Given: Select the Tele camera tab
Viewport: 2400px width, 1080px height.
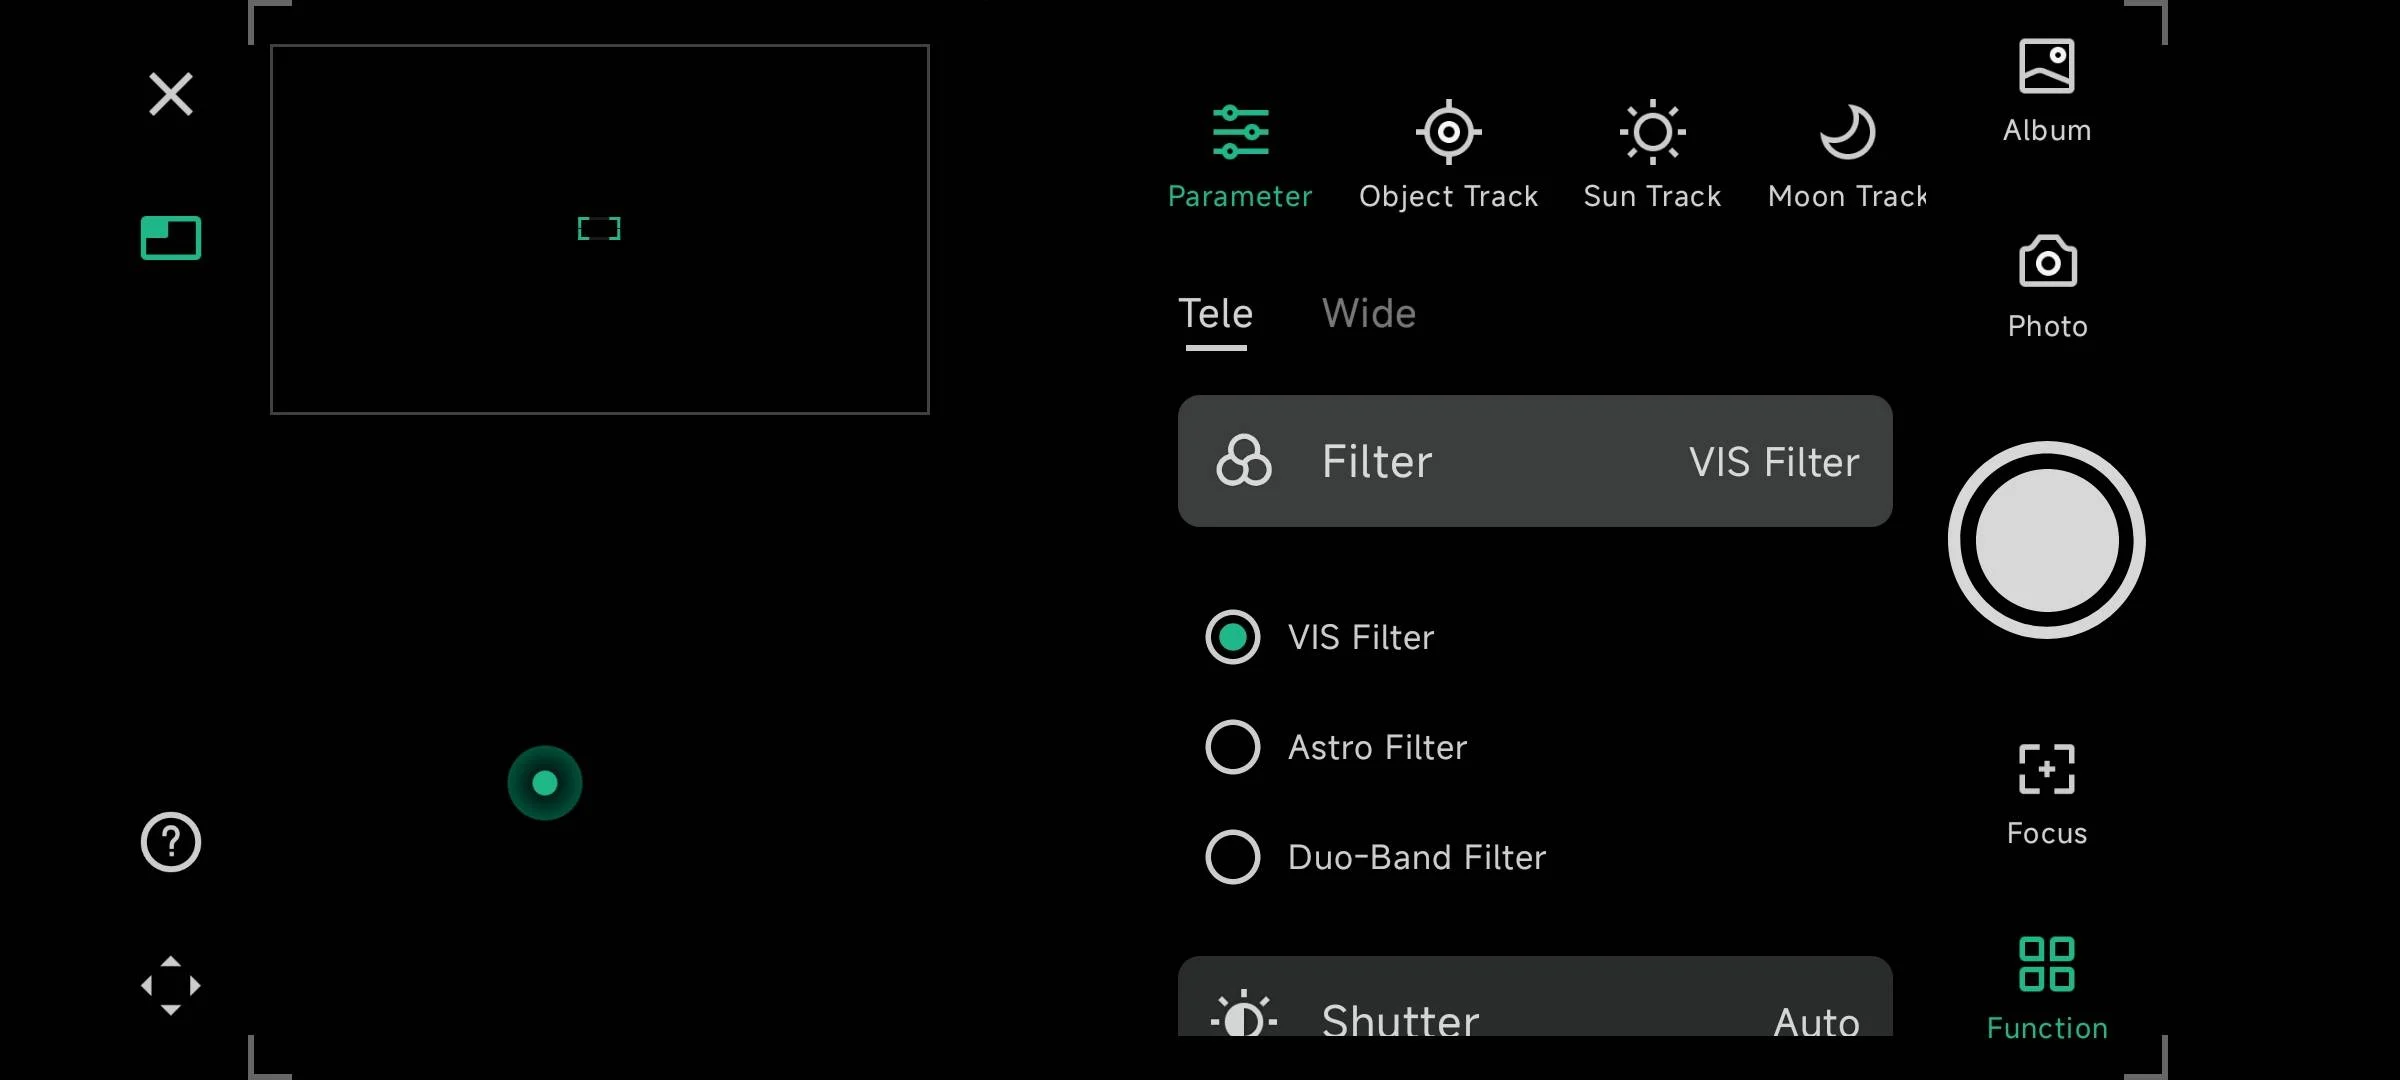Looking at the screenshot, I should coord(1215,314).
